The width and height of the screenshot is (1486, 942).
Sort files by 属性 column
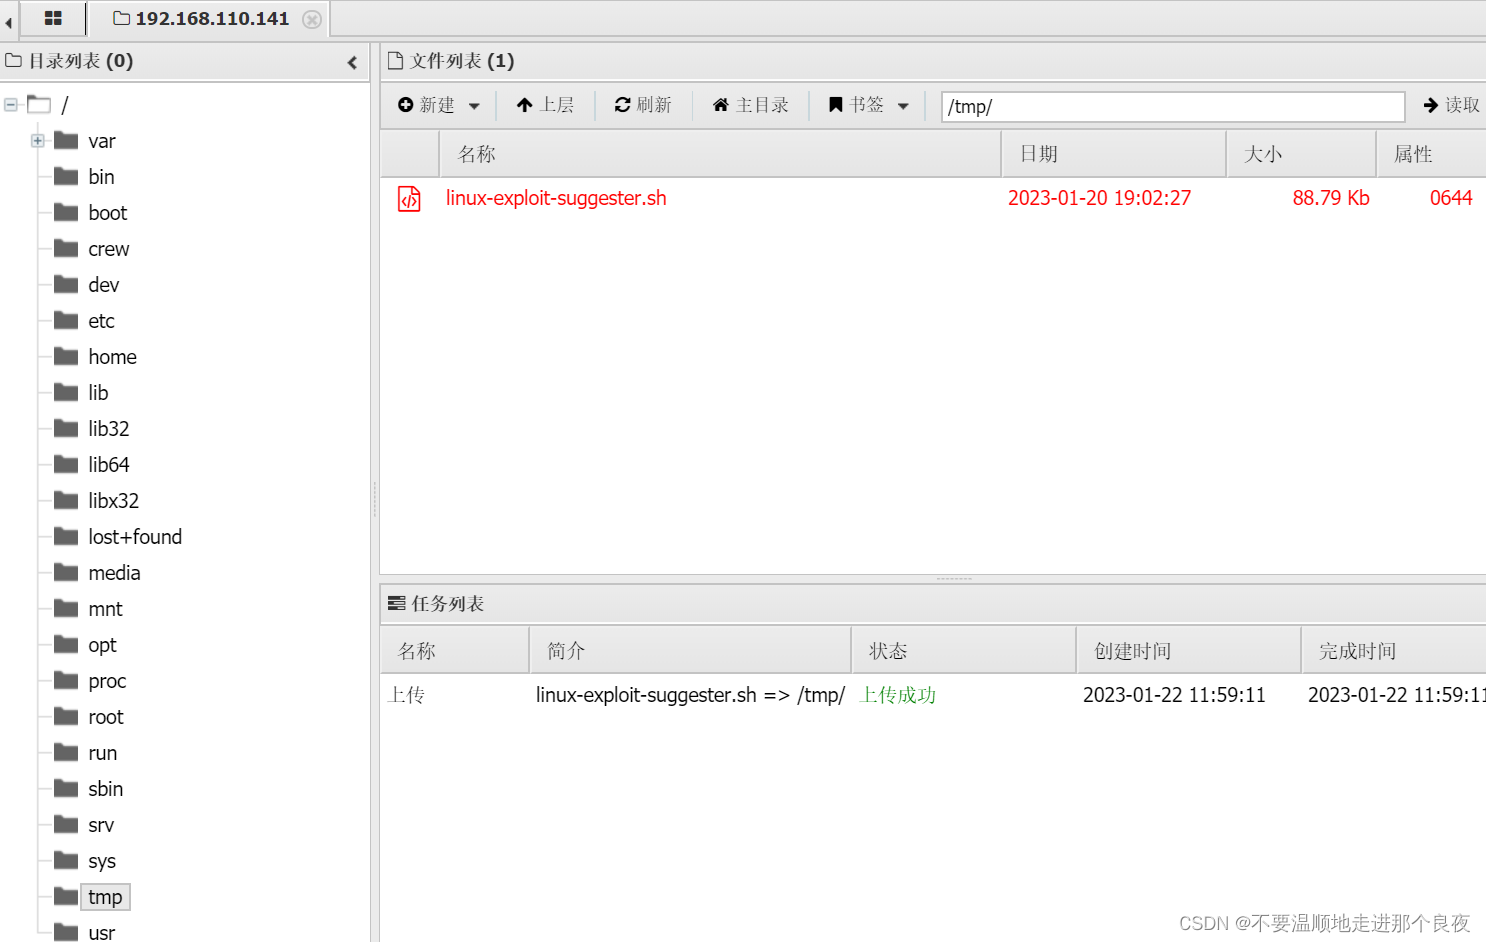click(x=1431, y=154)
